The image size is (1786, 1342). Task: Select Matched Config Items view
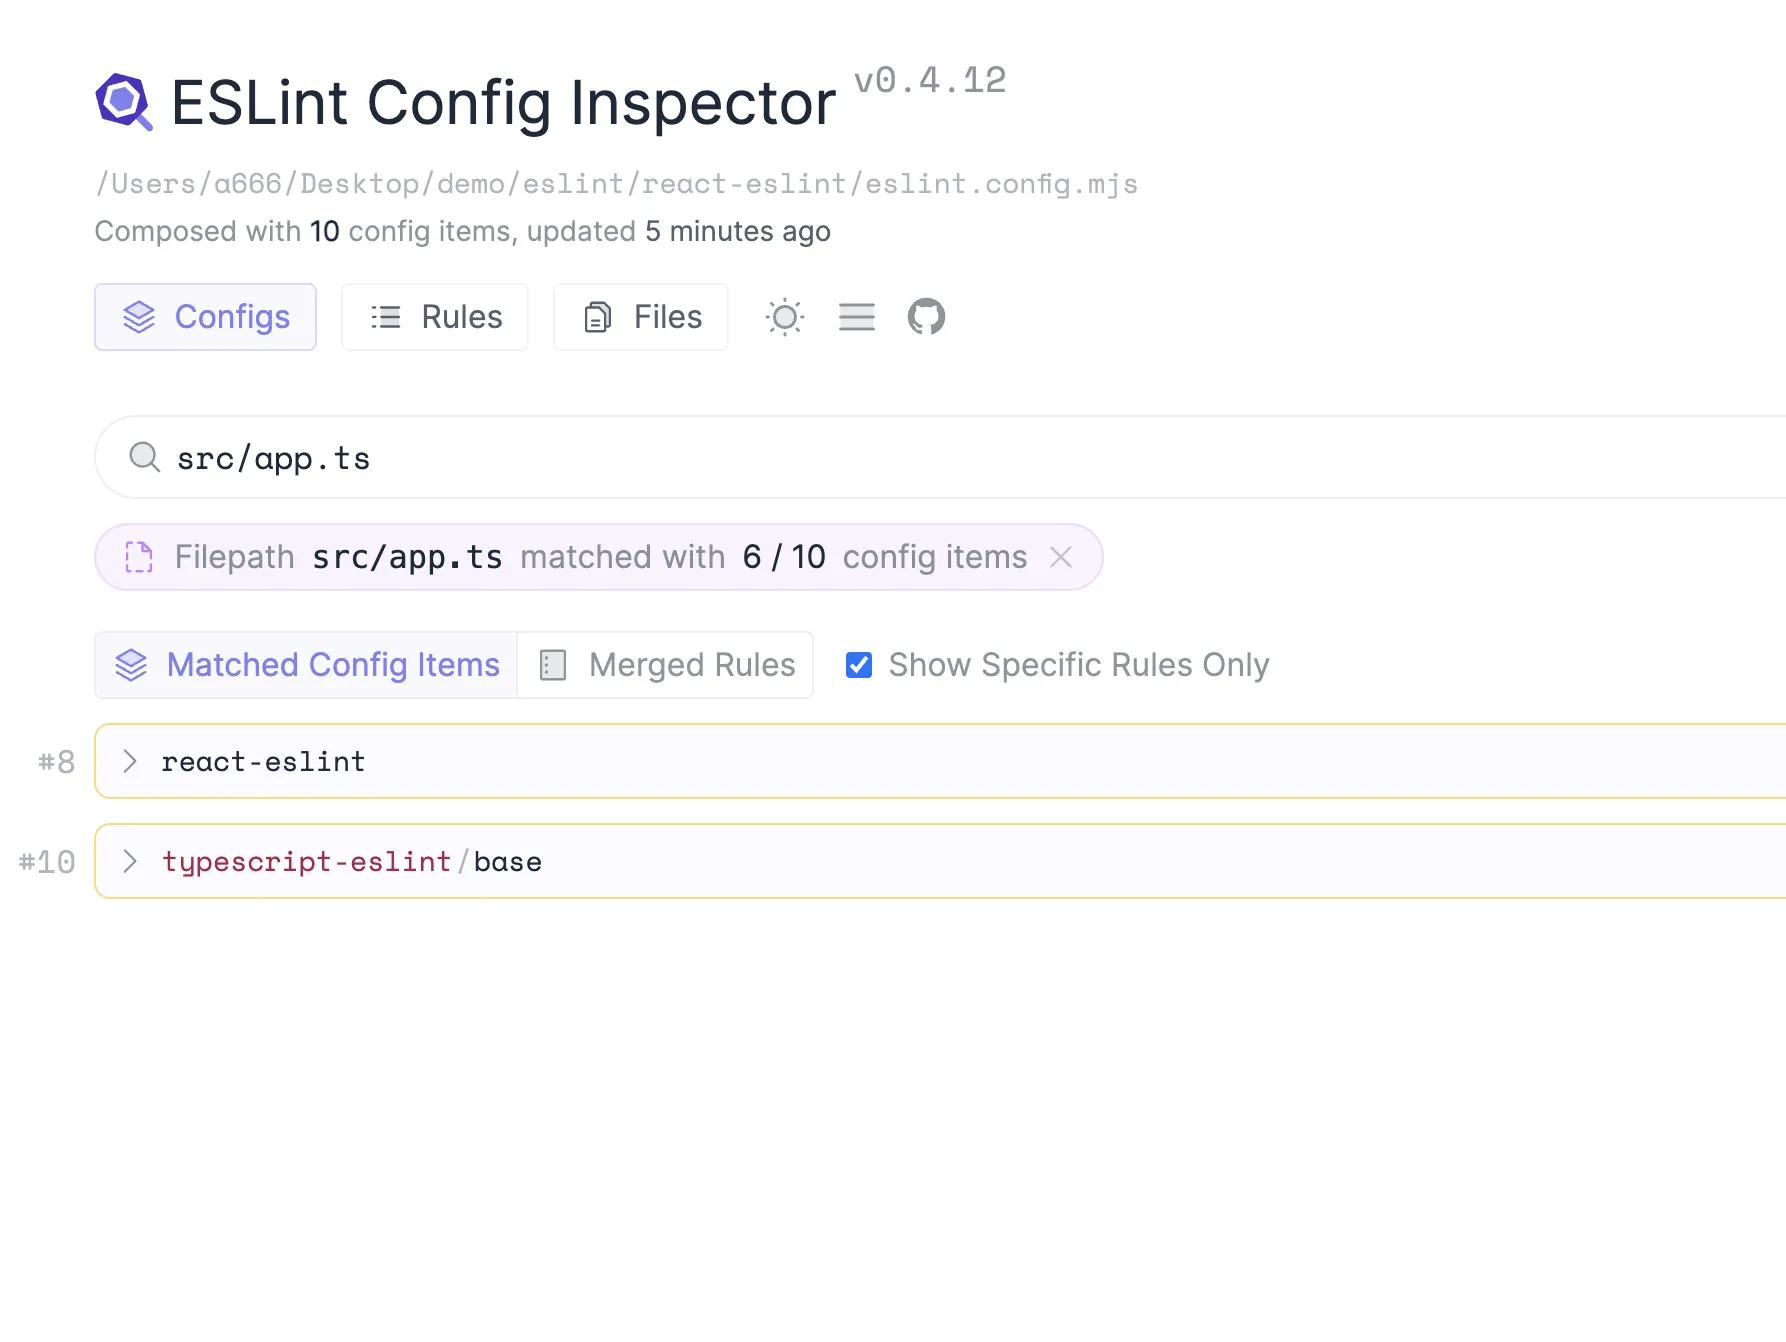click(x=306, y=665)
